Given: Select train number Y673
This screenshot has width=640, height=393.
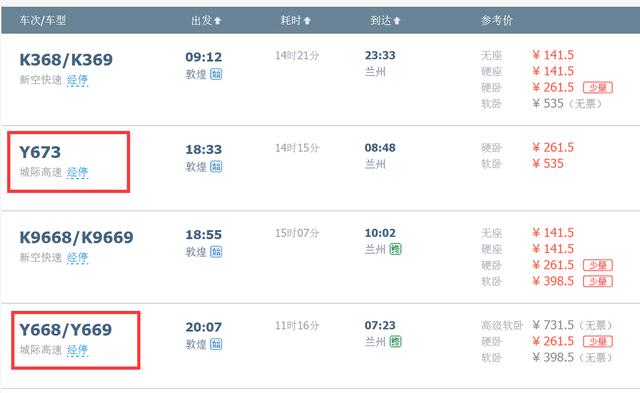Looking at the screenshot, I should 40,152.
